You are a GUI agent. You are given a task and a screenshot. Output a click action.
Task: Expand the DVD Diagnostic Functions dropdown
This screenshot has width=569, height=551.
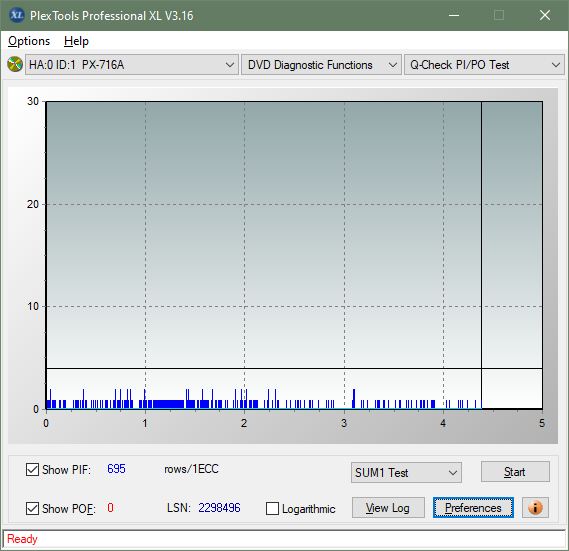tap(321, 65)
